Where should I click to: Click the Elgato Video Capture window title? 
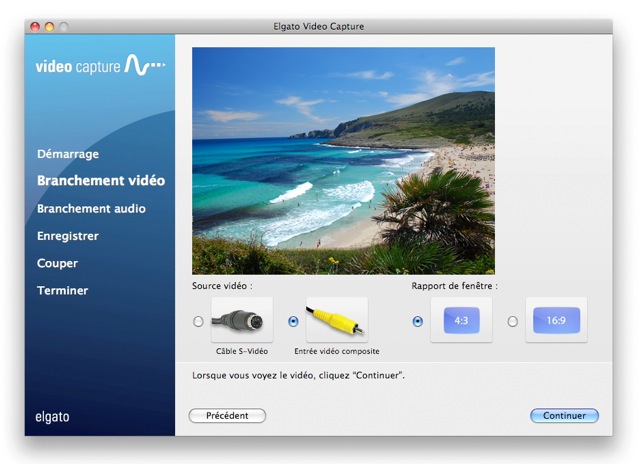tap(319, 27)
